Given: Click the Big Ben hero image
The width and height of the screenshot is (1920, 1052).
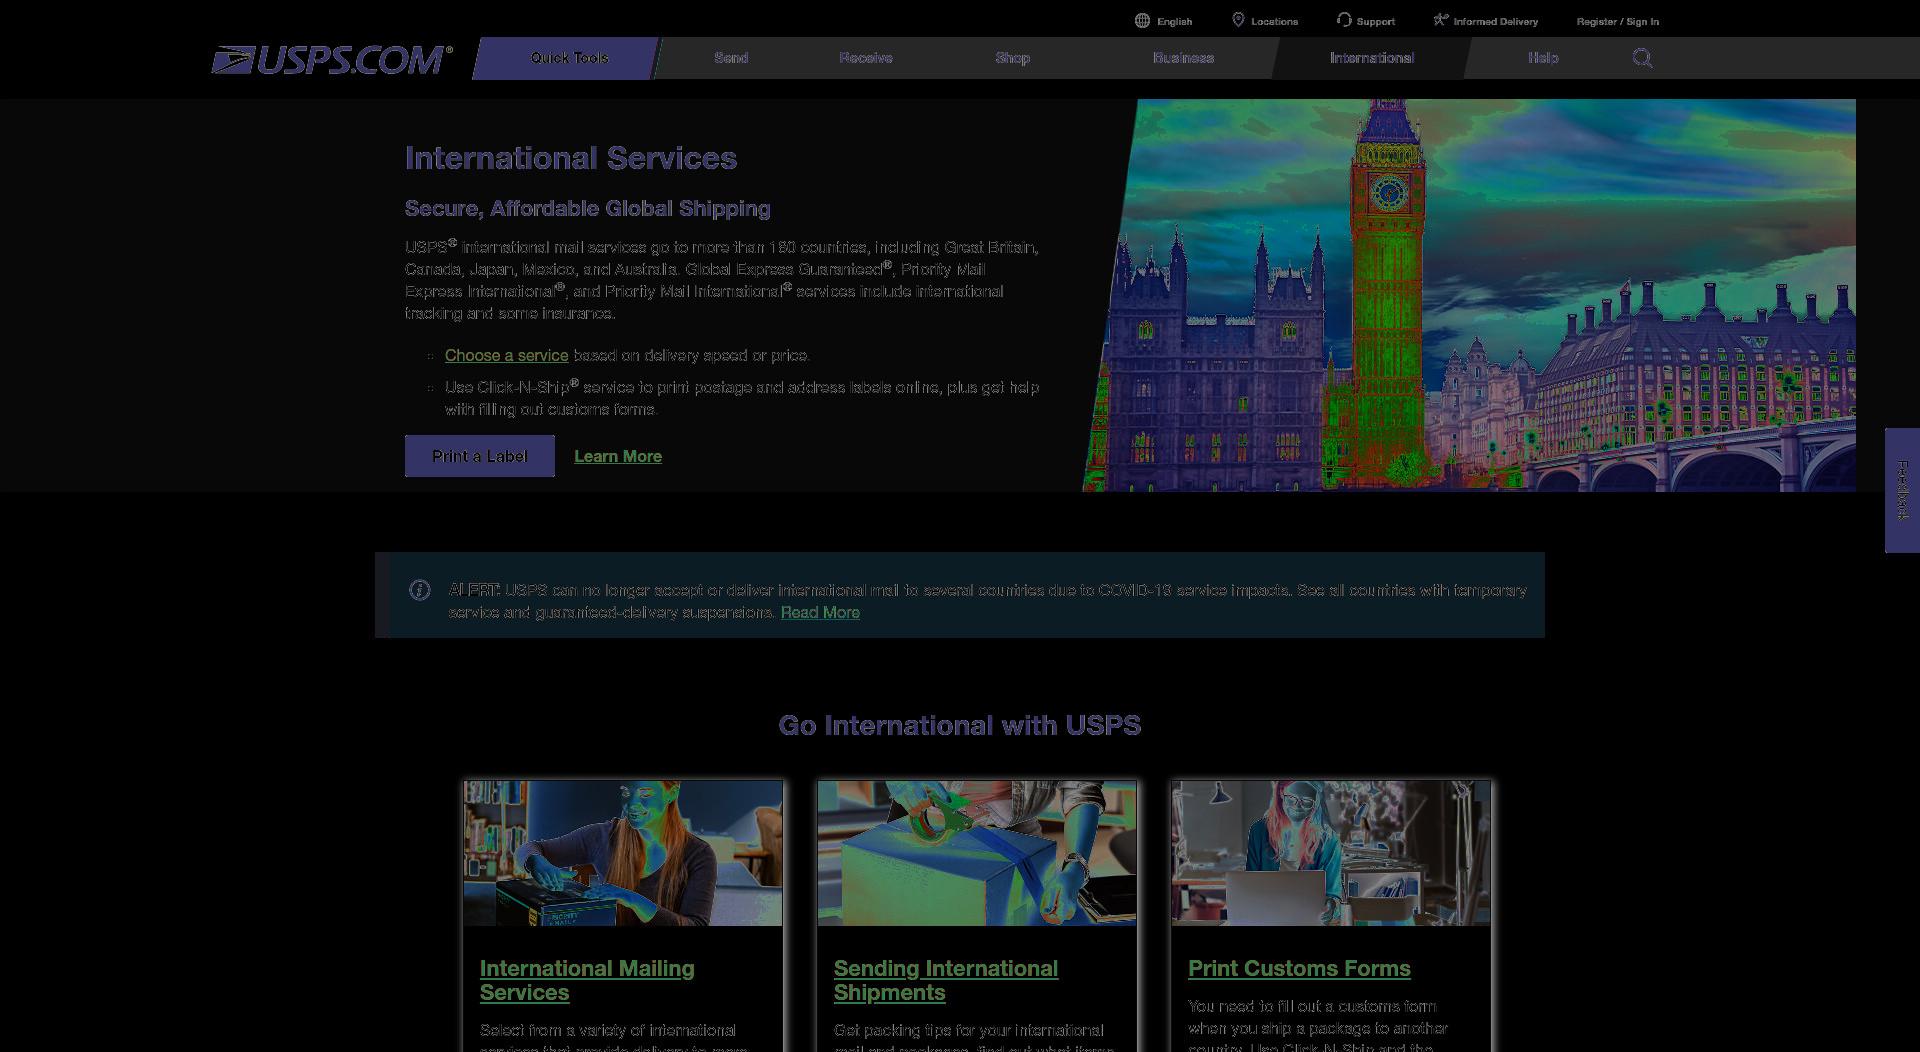Looking at the screenshot, I should (x=1469, y=295).
